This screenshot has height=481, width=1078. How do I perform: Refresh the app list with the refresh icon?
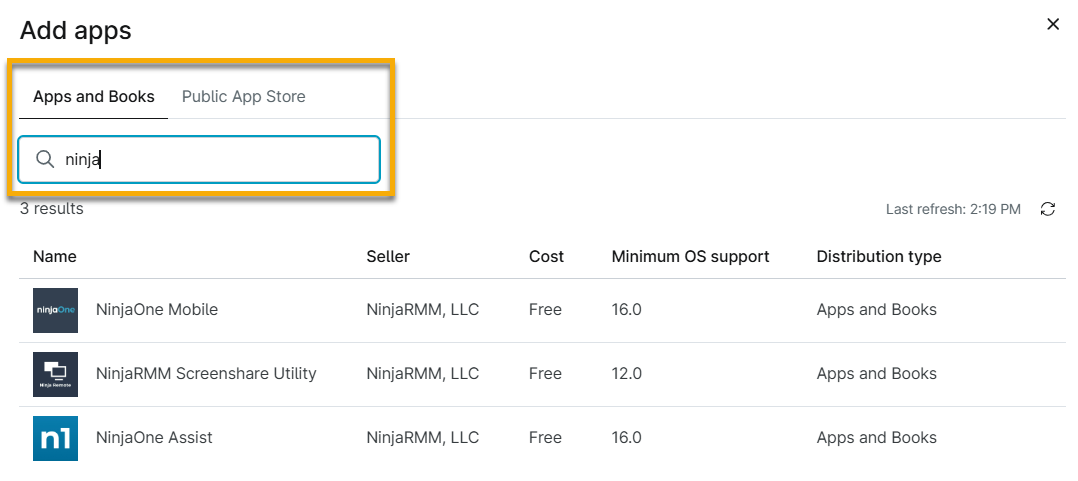tap(1048, 209)
